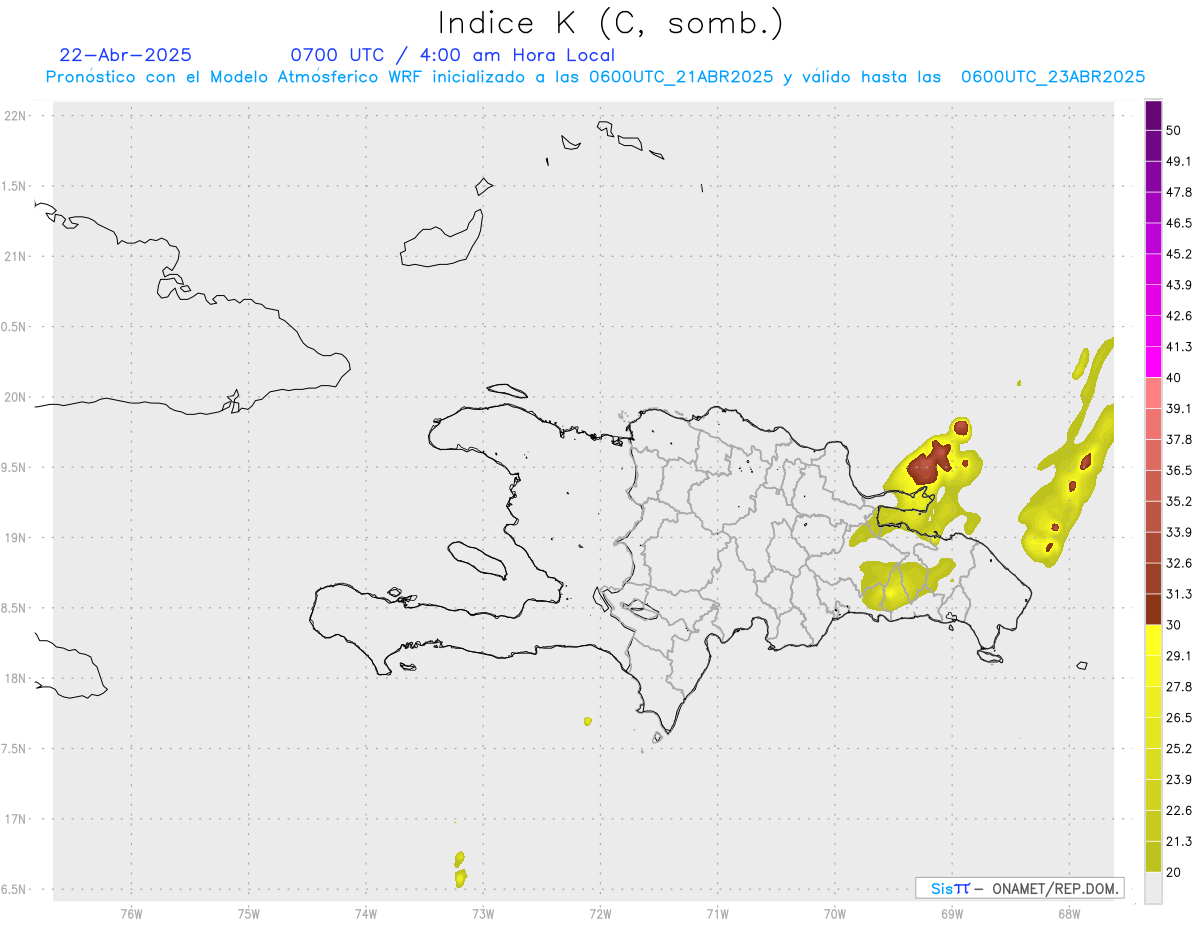Screen dimensions: 1200x927
Task: Click the olive swatch between 20 and 21.3
Action: click(1154, 857)
